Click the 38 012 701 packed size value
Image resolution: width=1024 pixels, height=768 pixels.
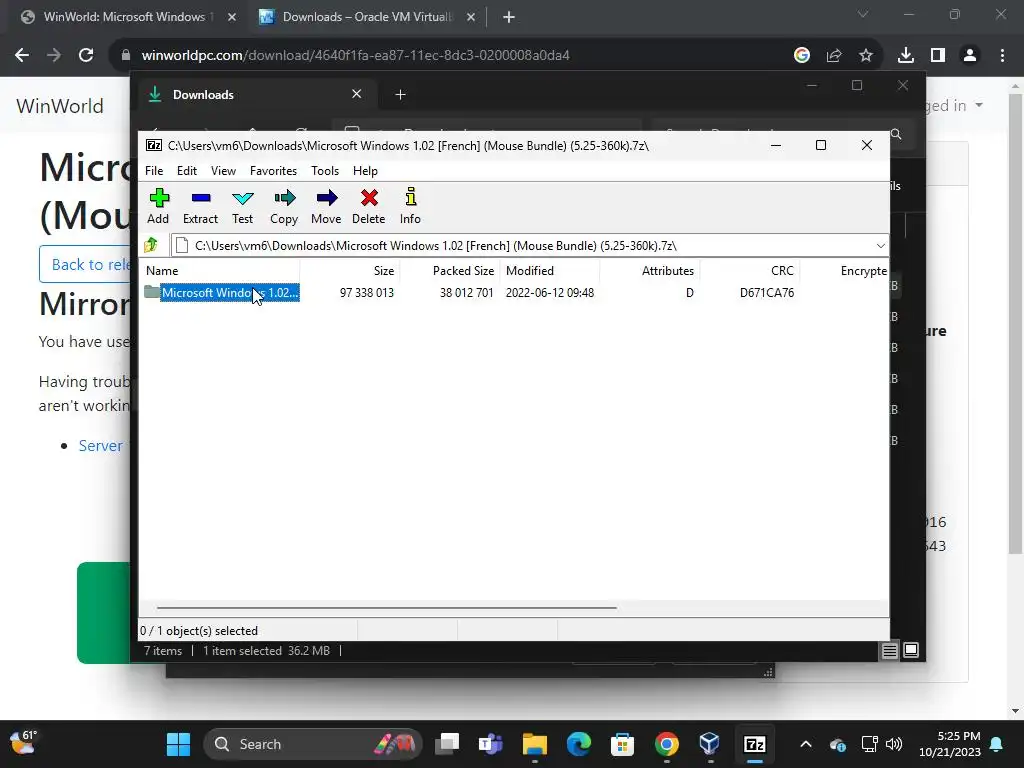[x=466, y=293]
